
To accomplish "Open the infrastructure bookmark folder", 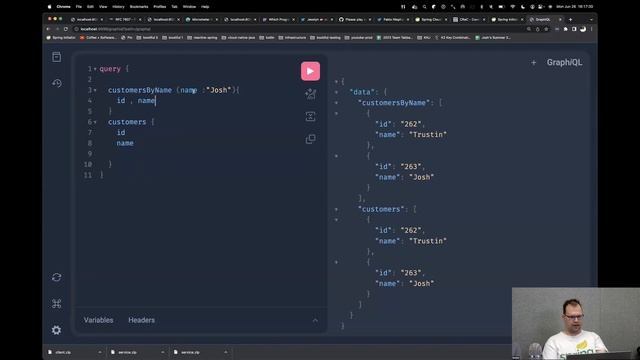I will (x=293, y=38).
